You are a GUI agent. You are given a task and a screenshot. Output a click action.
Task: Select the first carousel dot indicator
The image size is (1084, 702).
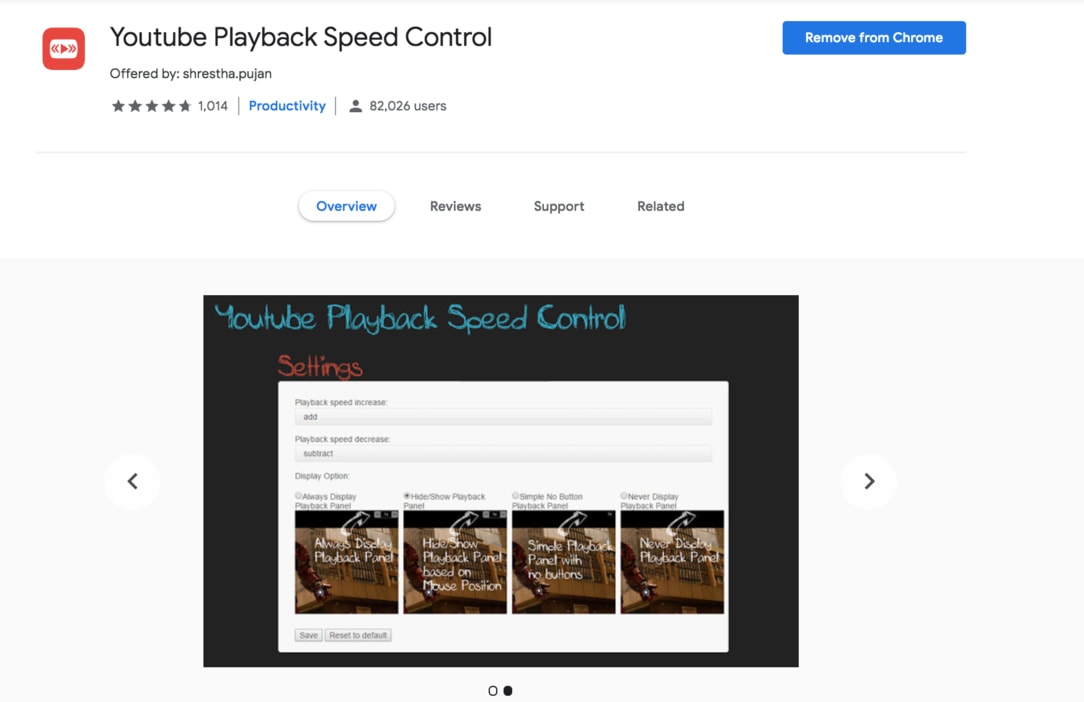click(493, 691)
